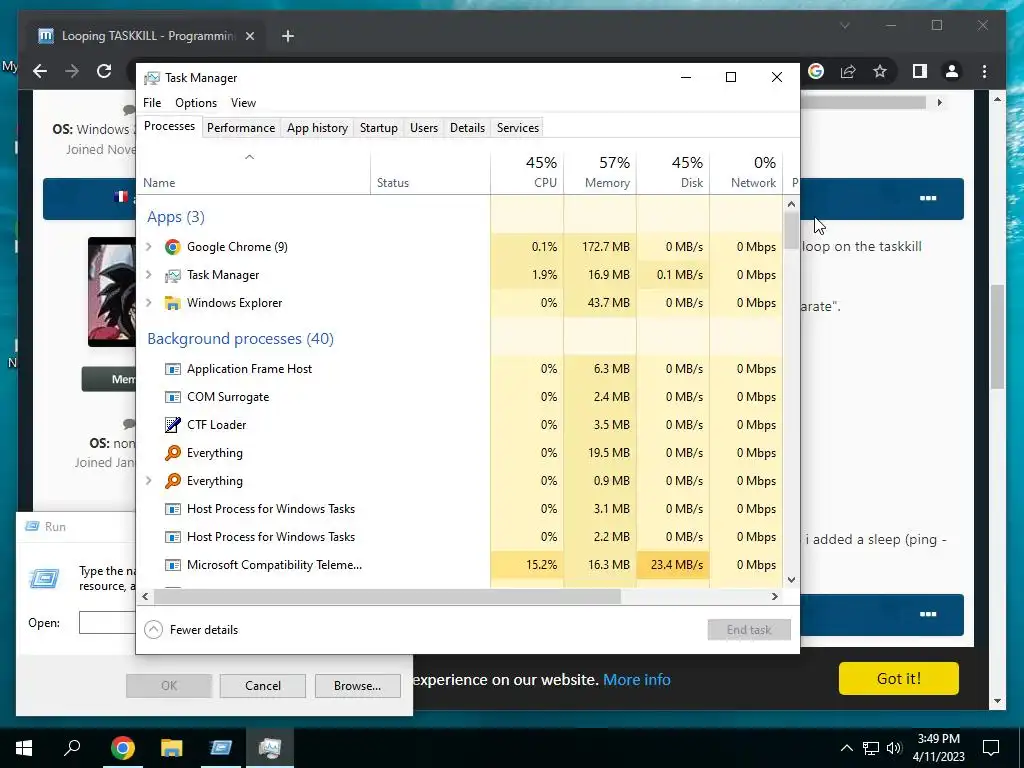Click Browse in the Run dialog
The image size is (1024, 768).
pos(357,686)
